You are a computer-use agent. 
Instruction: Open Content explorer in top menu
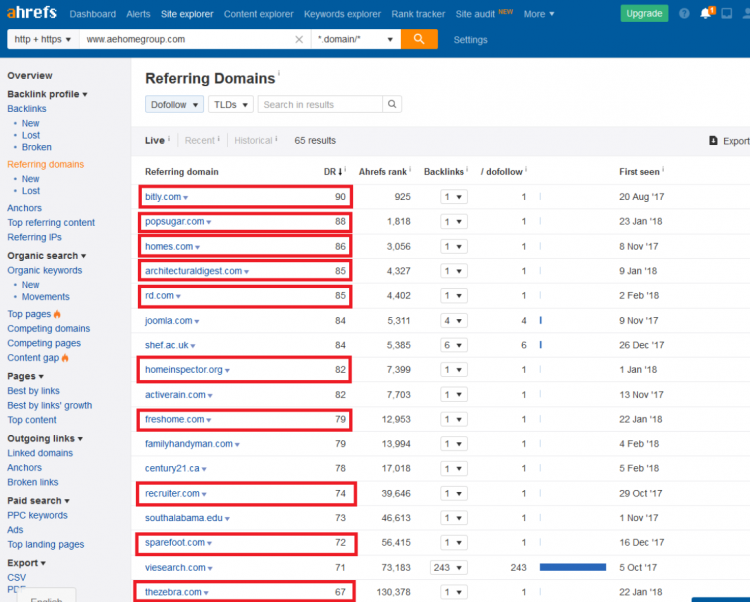click(259, 14)
